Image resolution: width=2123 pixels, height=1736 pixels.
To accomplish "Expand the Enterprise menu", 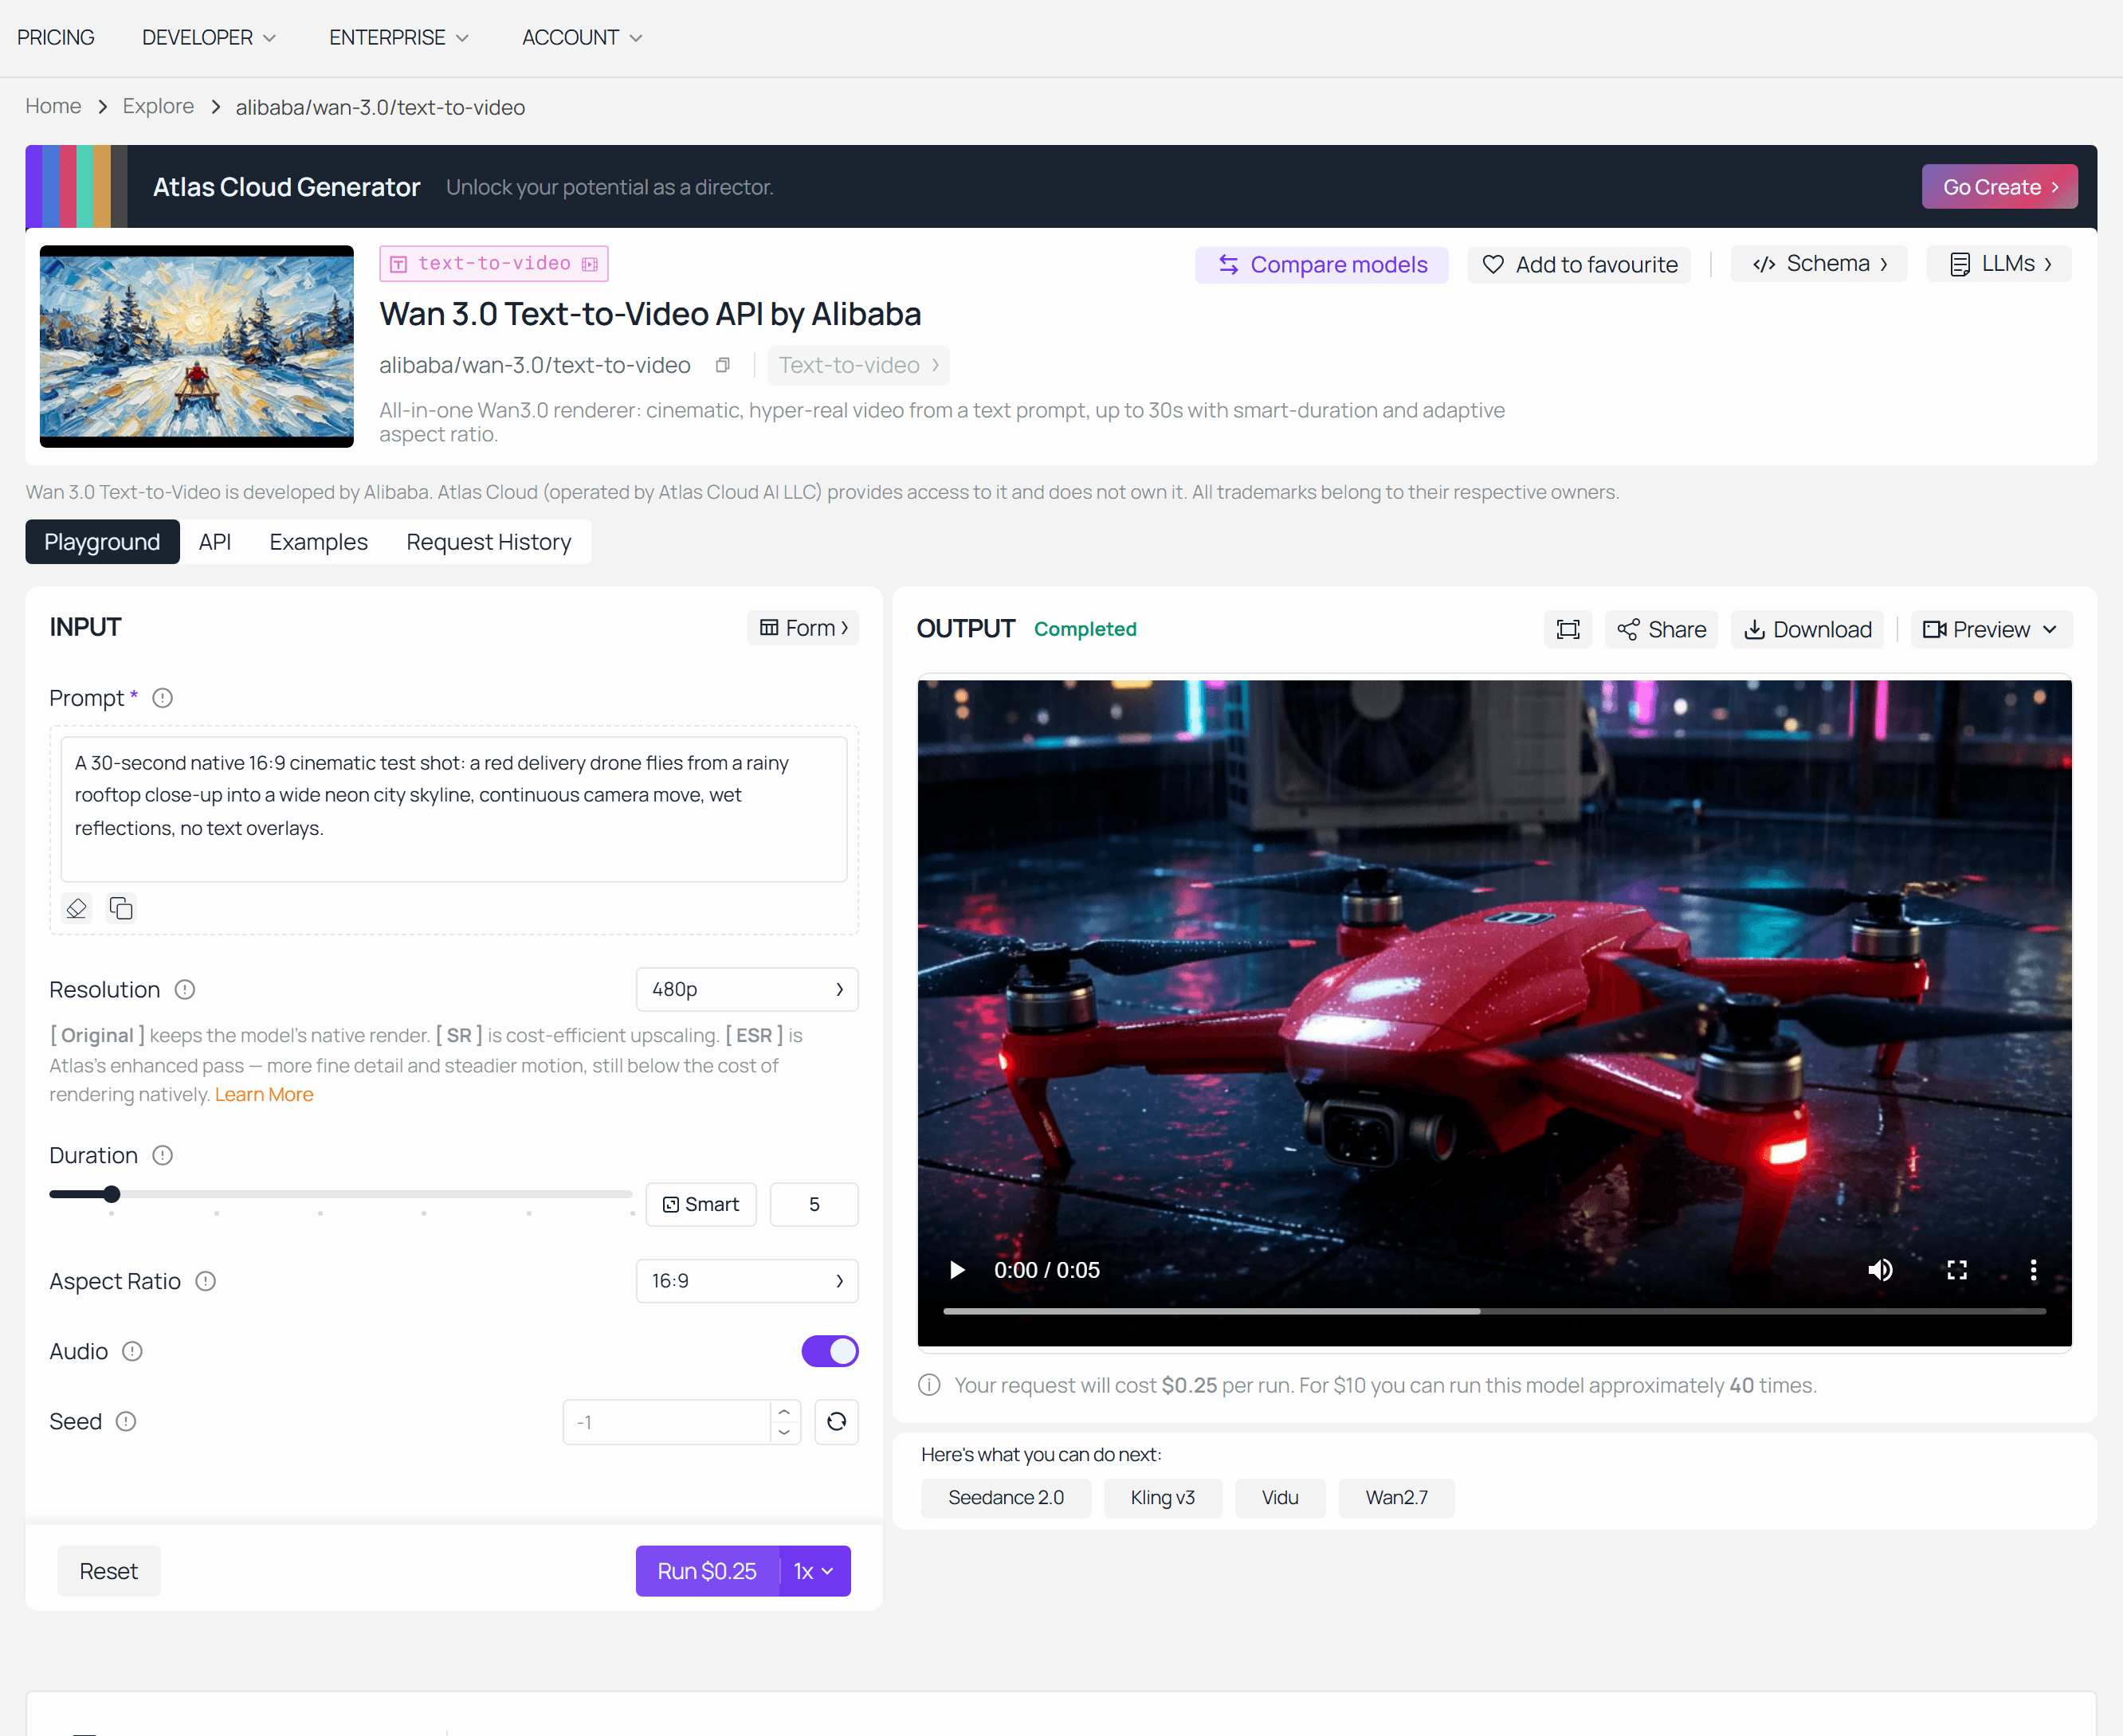I will click(x=398, y=38).
